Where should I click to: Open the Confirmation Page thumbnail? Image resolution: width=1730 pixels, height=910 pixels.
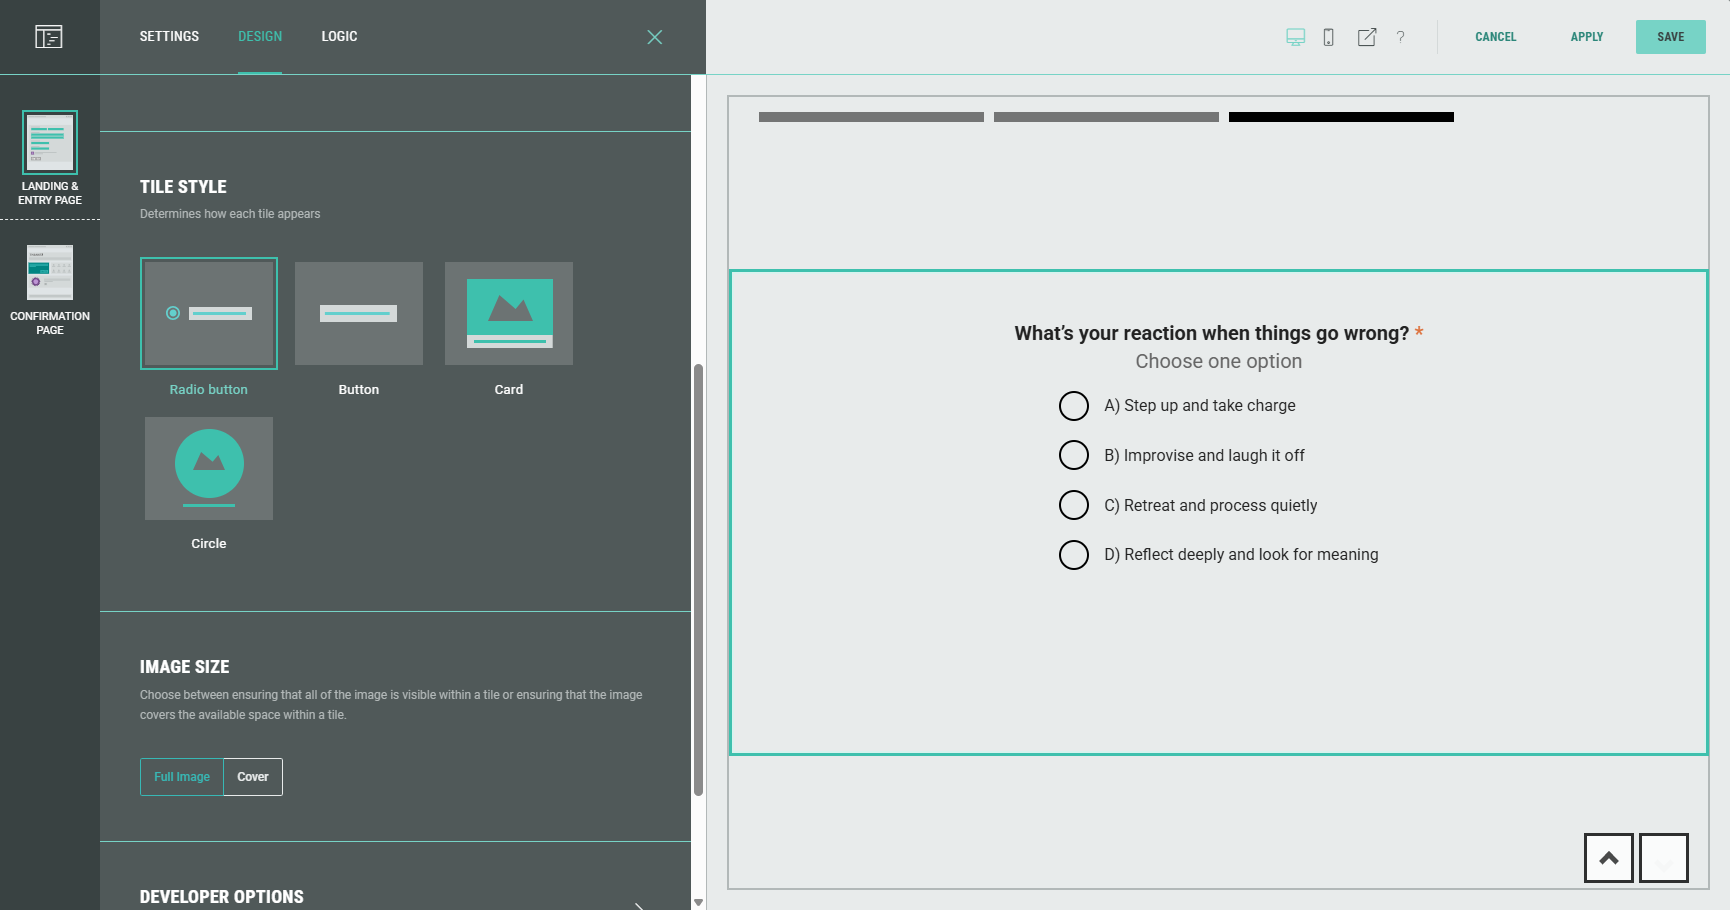coord(50,273)
